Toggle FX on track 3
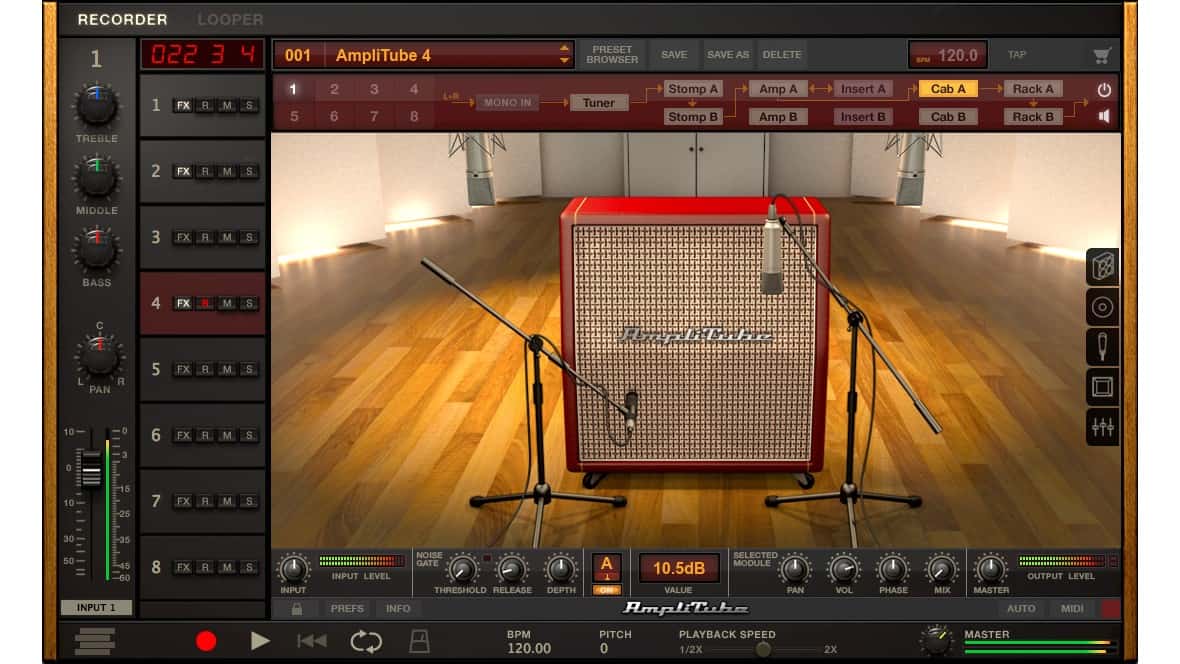 coord(183,237)
